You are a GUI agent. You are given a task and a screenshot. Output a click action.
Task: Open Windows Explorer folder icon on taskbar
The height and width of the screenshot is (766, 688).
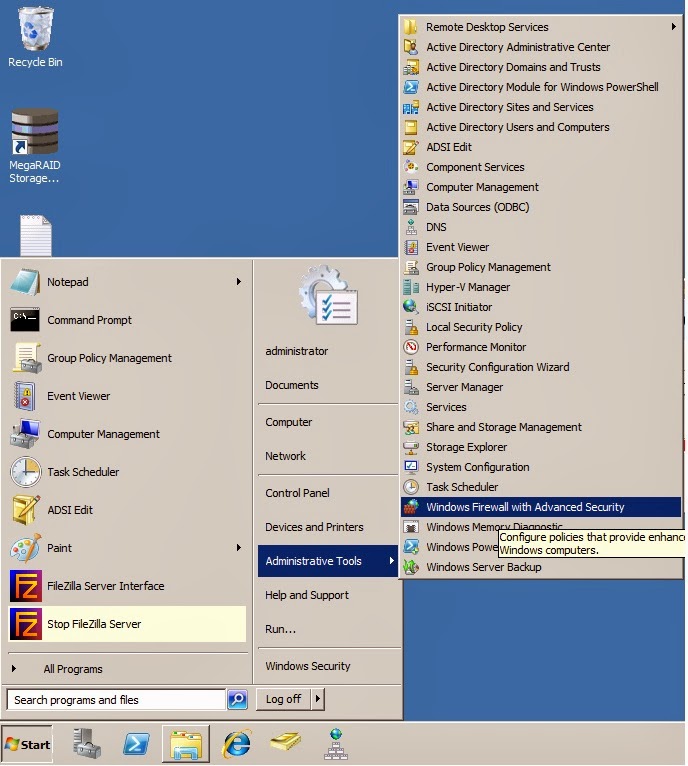pos(186,744)
